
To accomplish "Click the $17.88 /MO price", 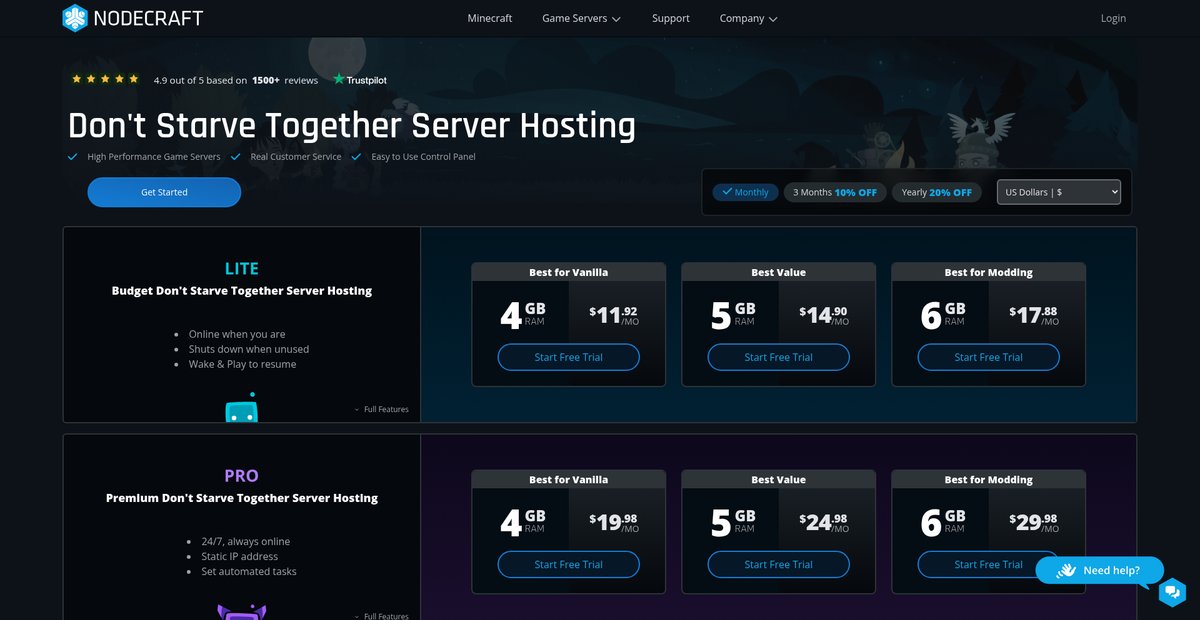I will tap(1034, 315).
